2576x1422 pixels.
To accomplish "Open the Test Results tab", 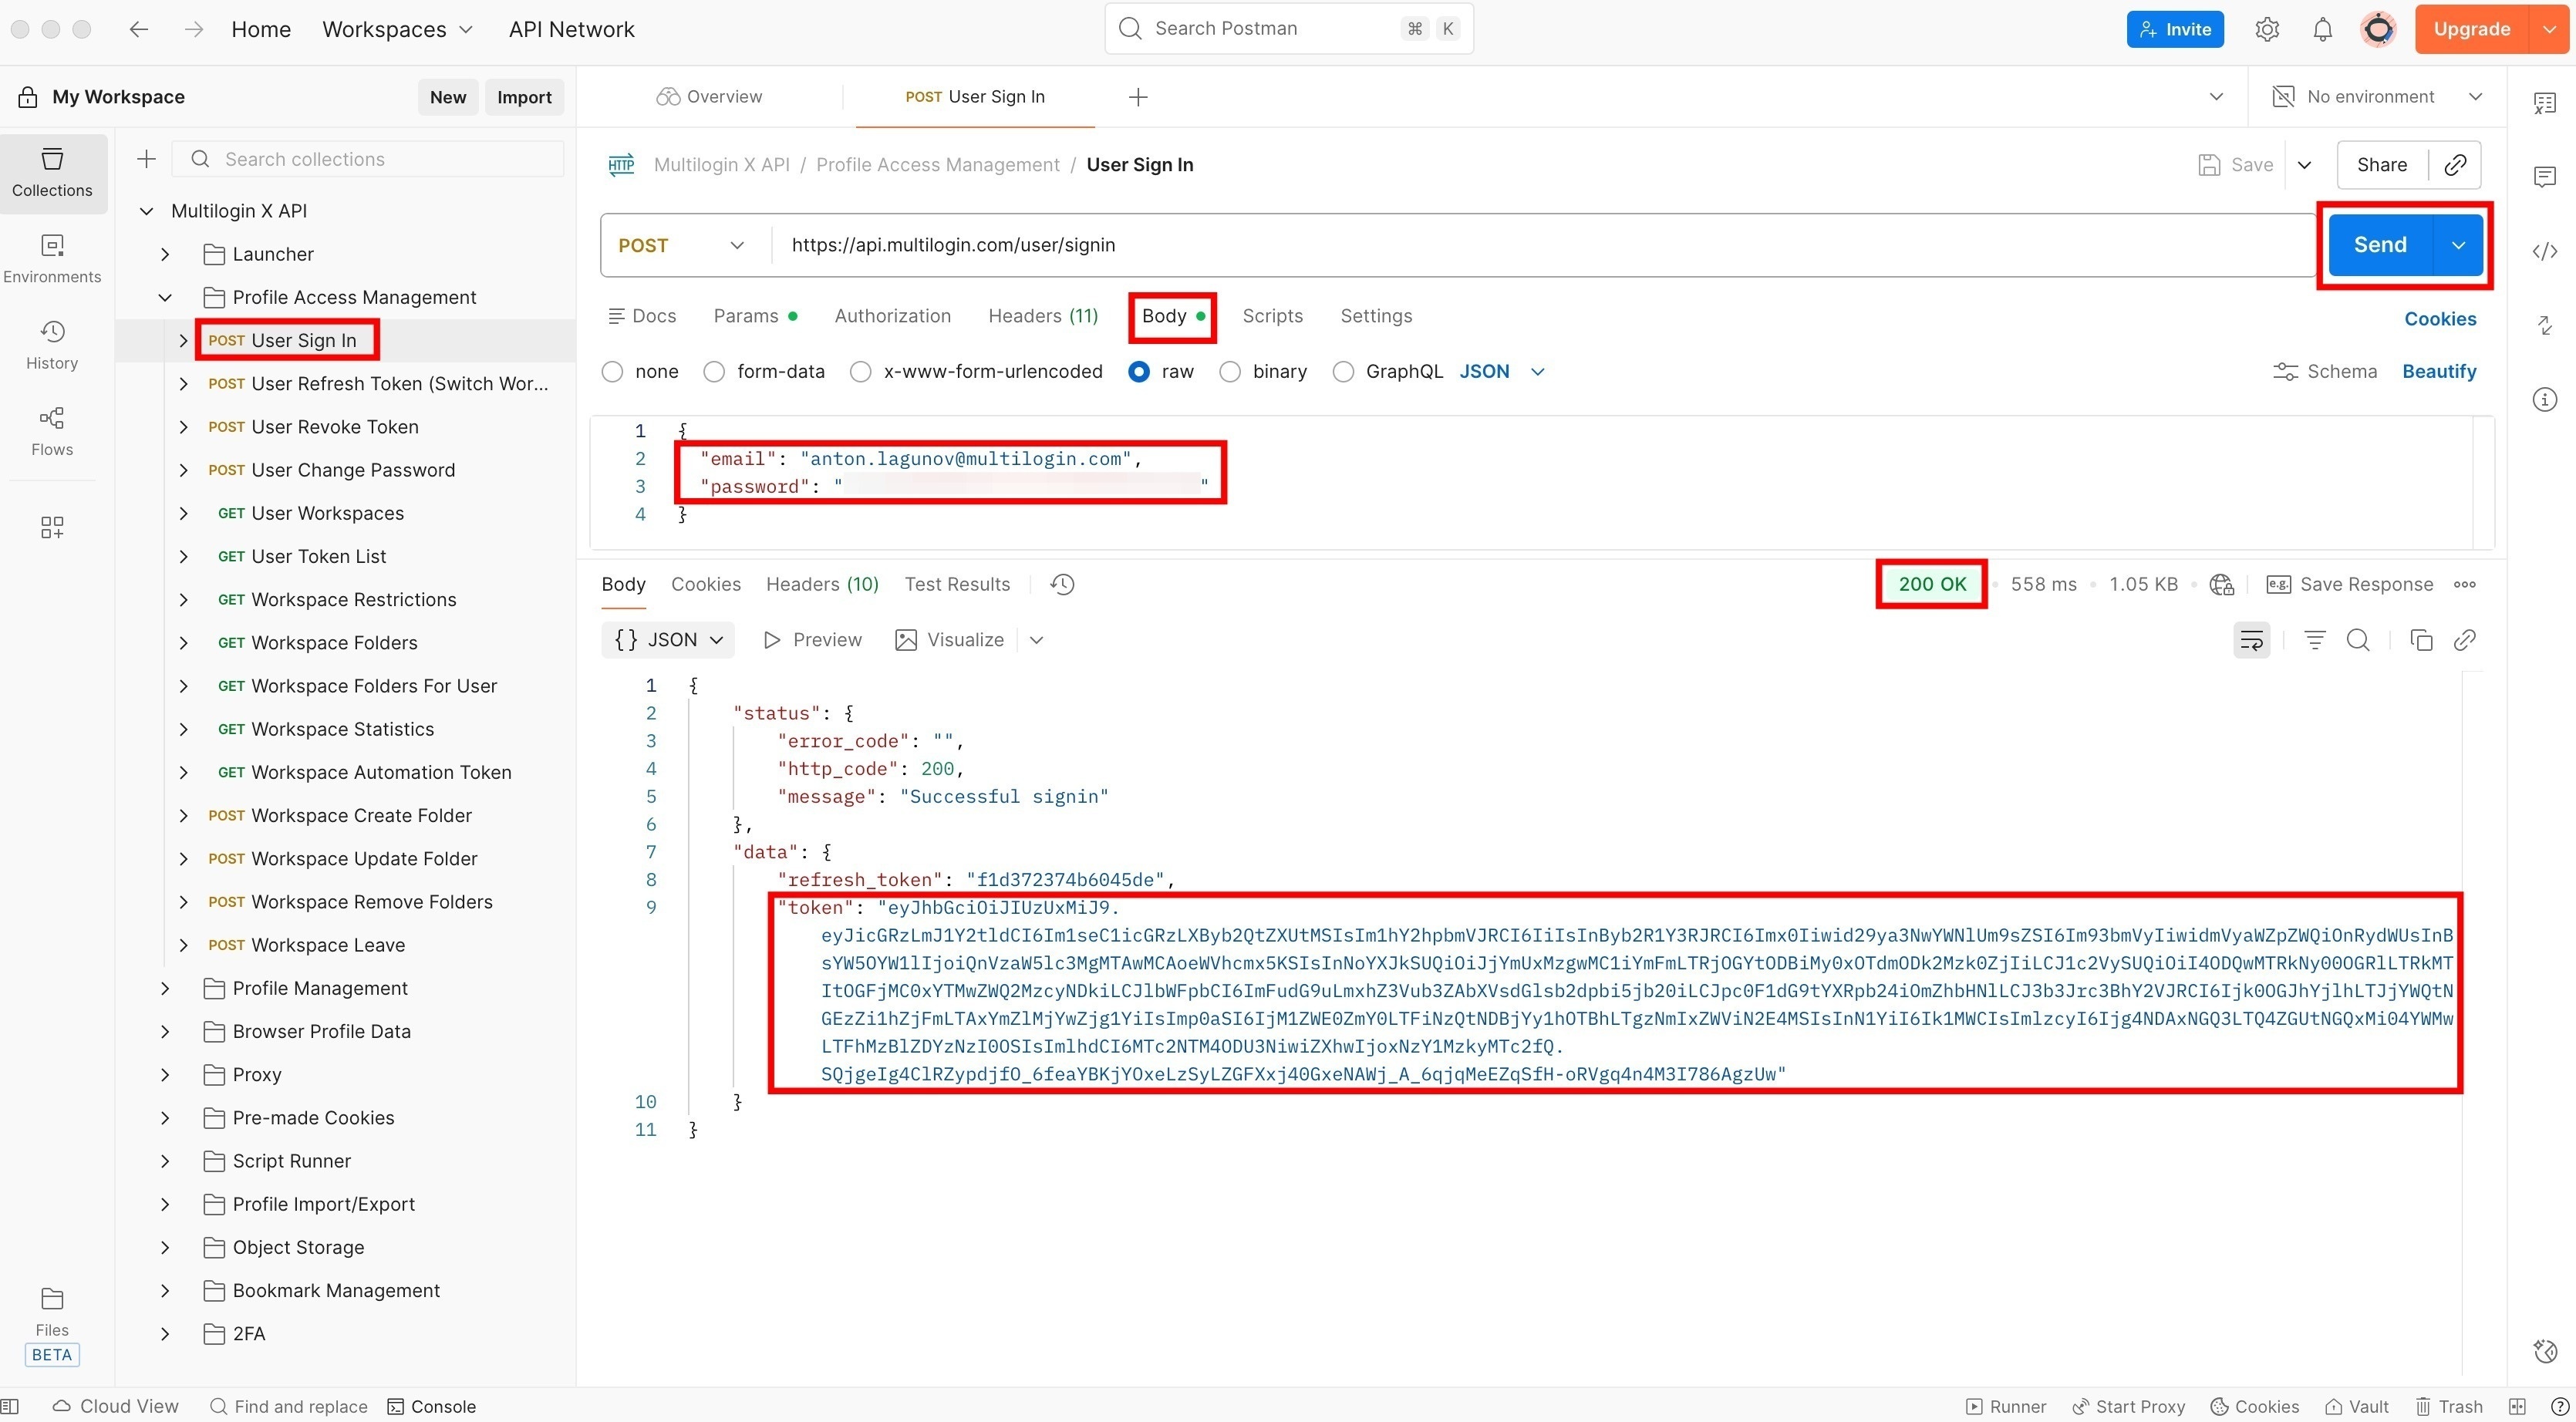I will pyautogui.click(x=956, y=584).
